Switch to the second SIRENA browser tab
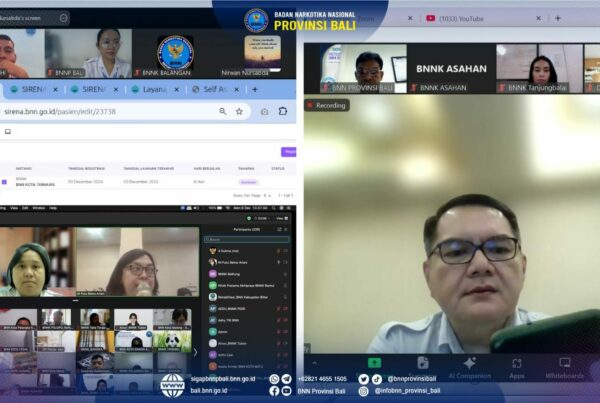Image resolution: width=600 pixels, height=403 pixels. [93, 89]
